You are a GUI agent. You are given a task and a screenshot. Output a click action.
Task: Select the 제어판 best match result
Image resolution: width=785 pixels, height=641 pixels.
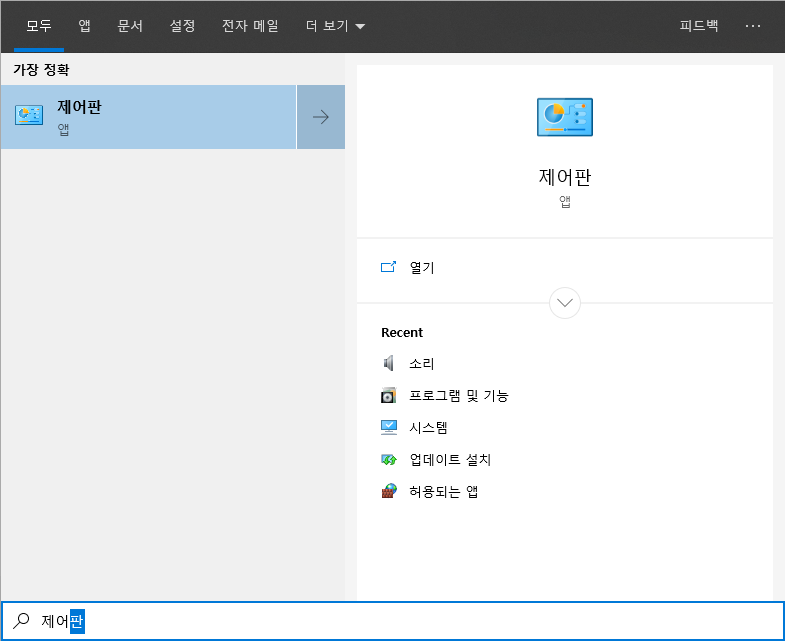(x=148, y=117)
